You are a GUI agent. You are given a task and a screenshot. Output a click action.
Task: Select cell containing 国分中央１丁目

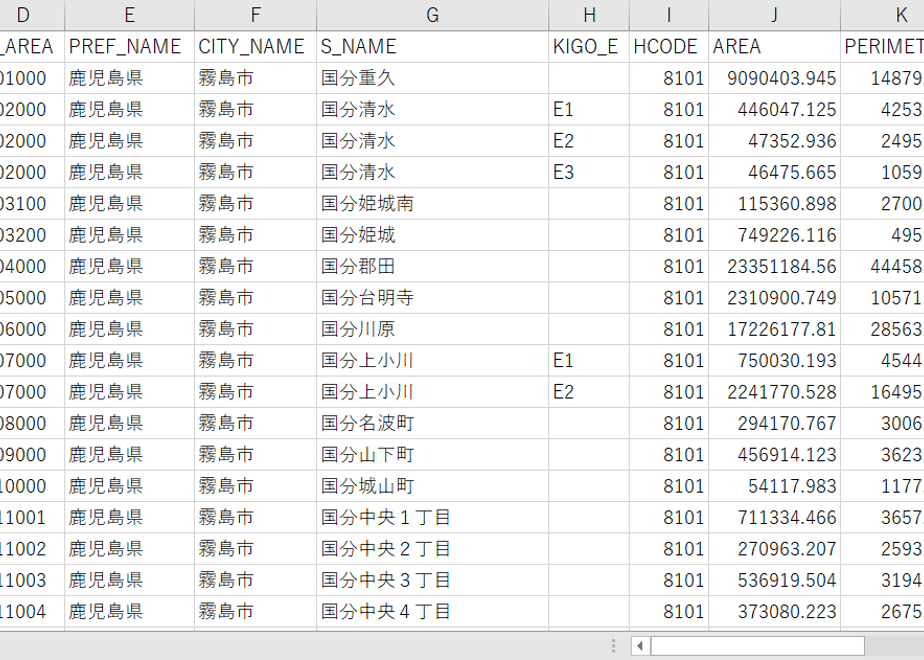(x=433, y=517)
